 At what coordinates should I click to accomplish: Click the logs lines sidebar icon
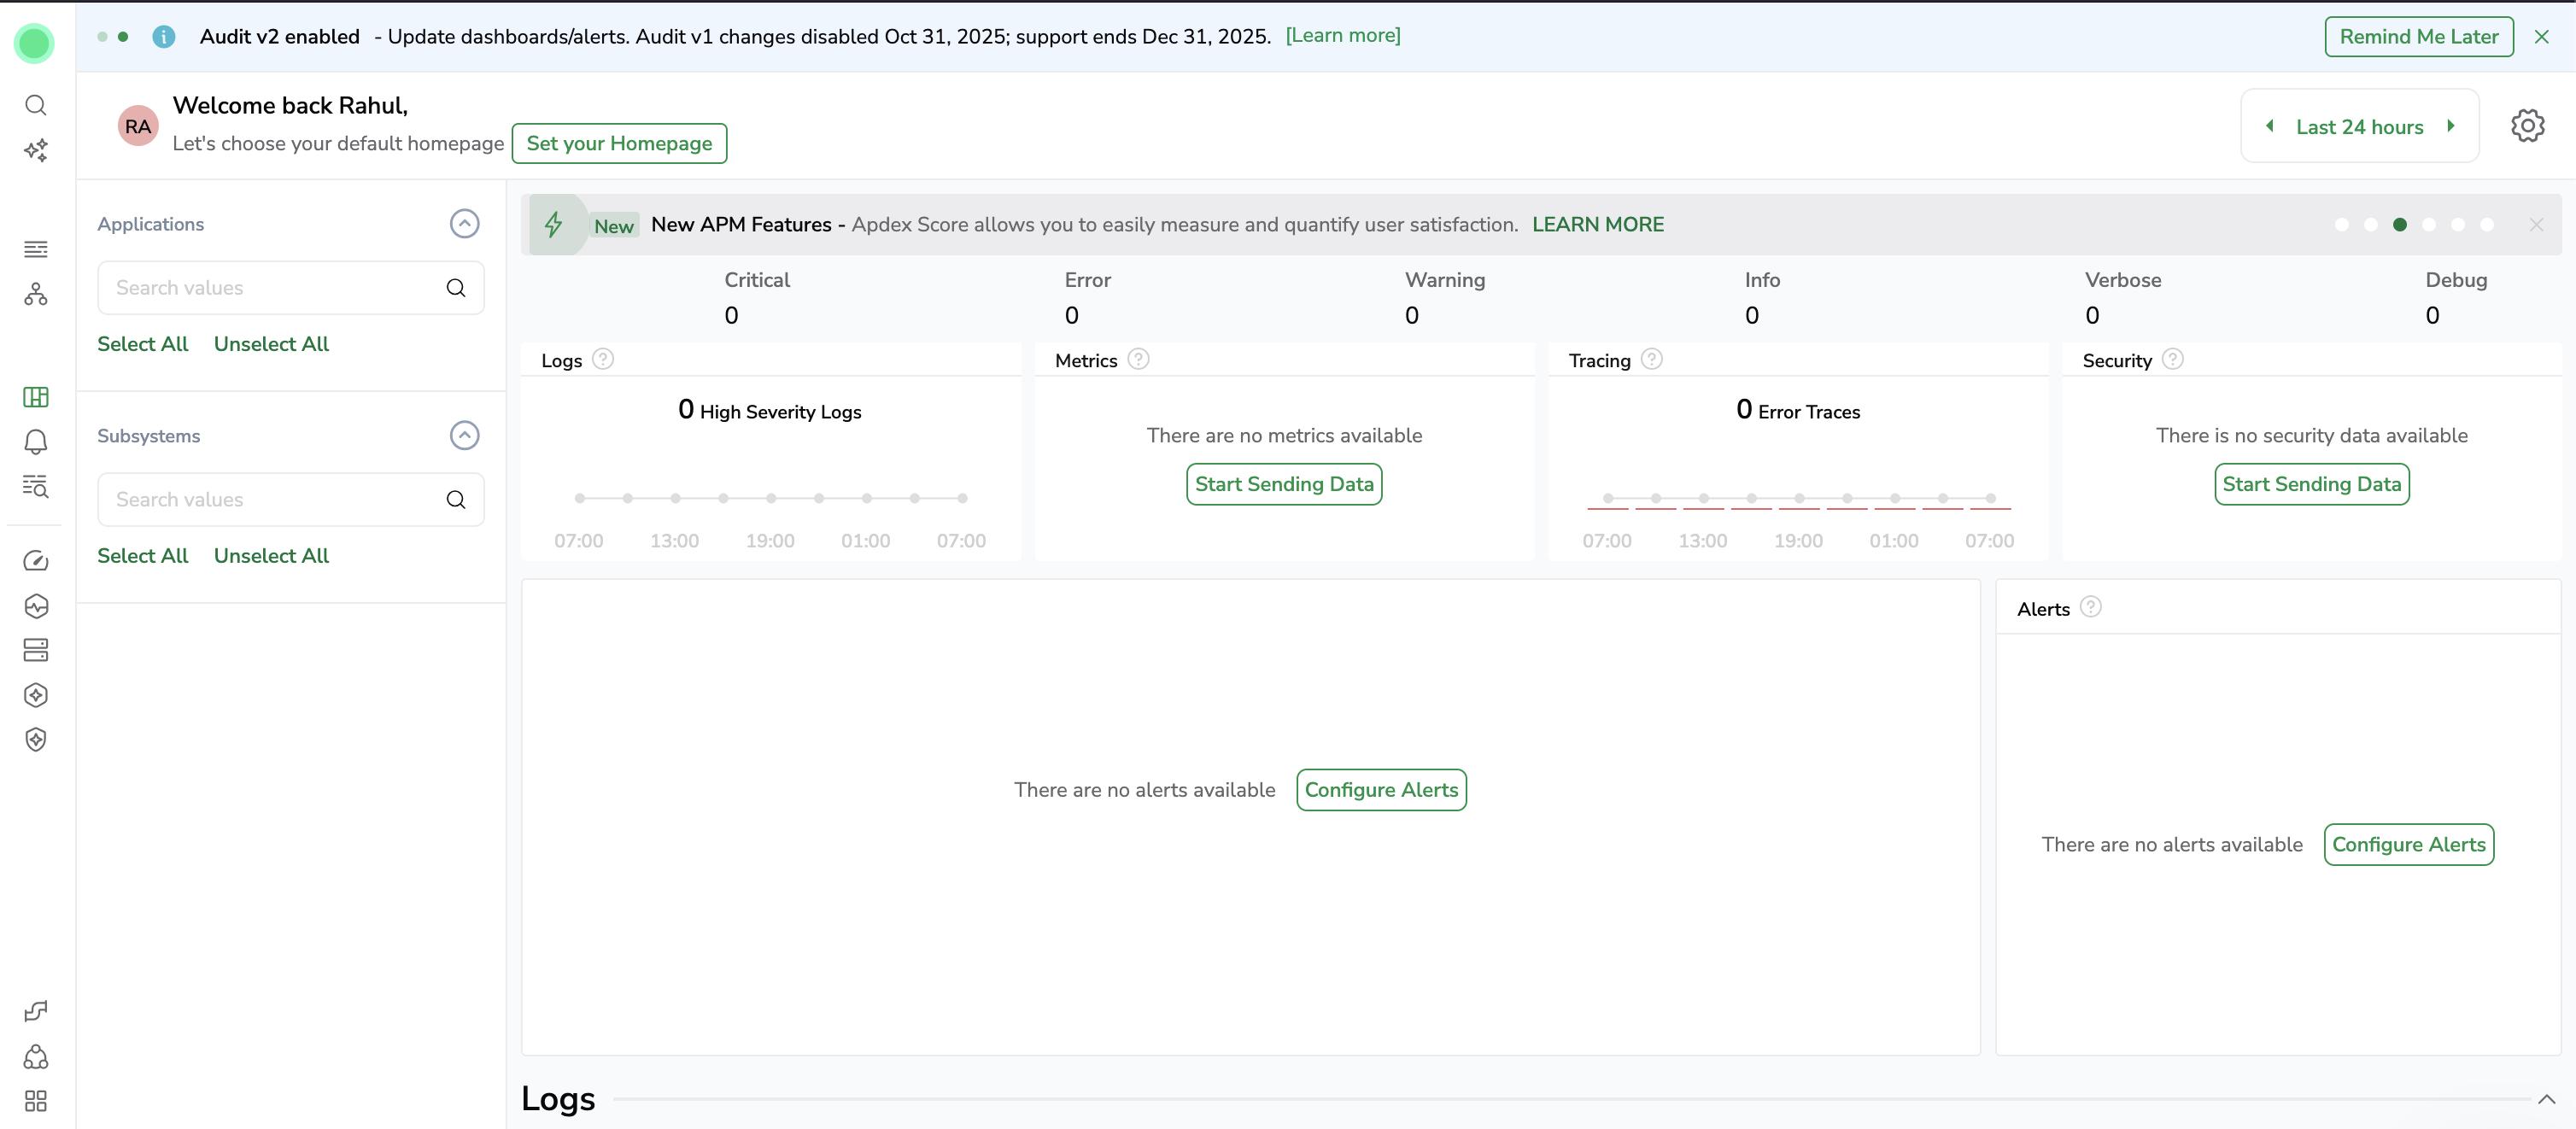click(36, 249)
